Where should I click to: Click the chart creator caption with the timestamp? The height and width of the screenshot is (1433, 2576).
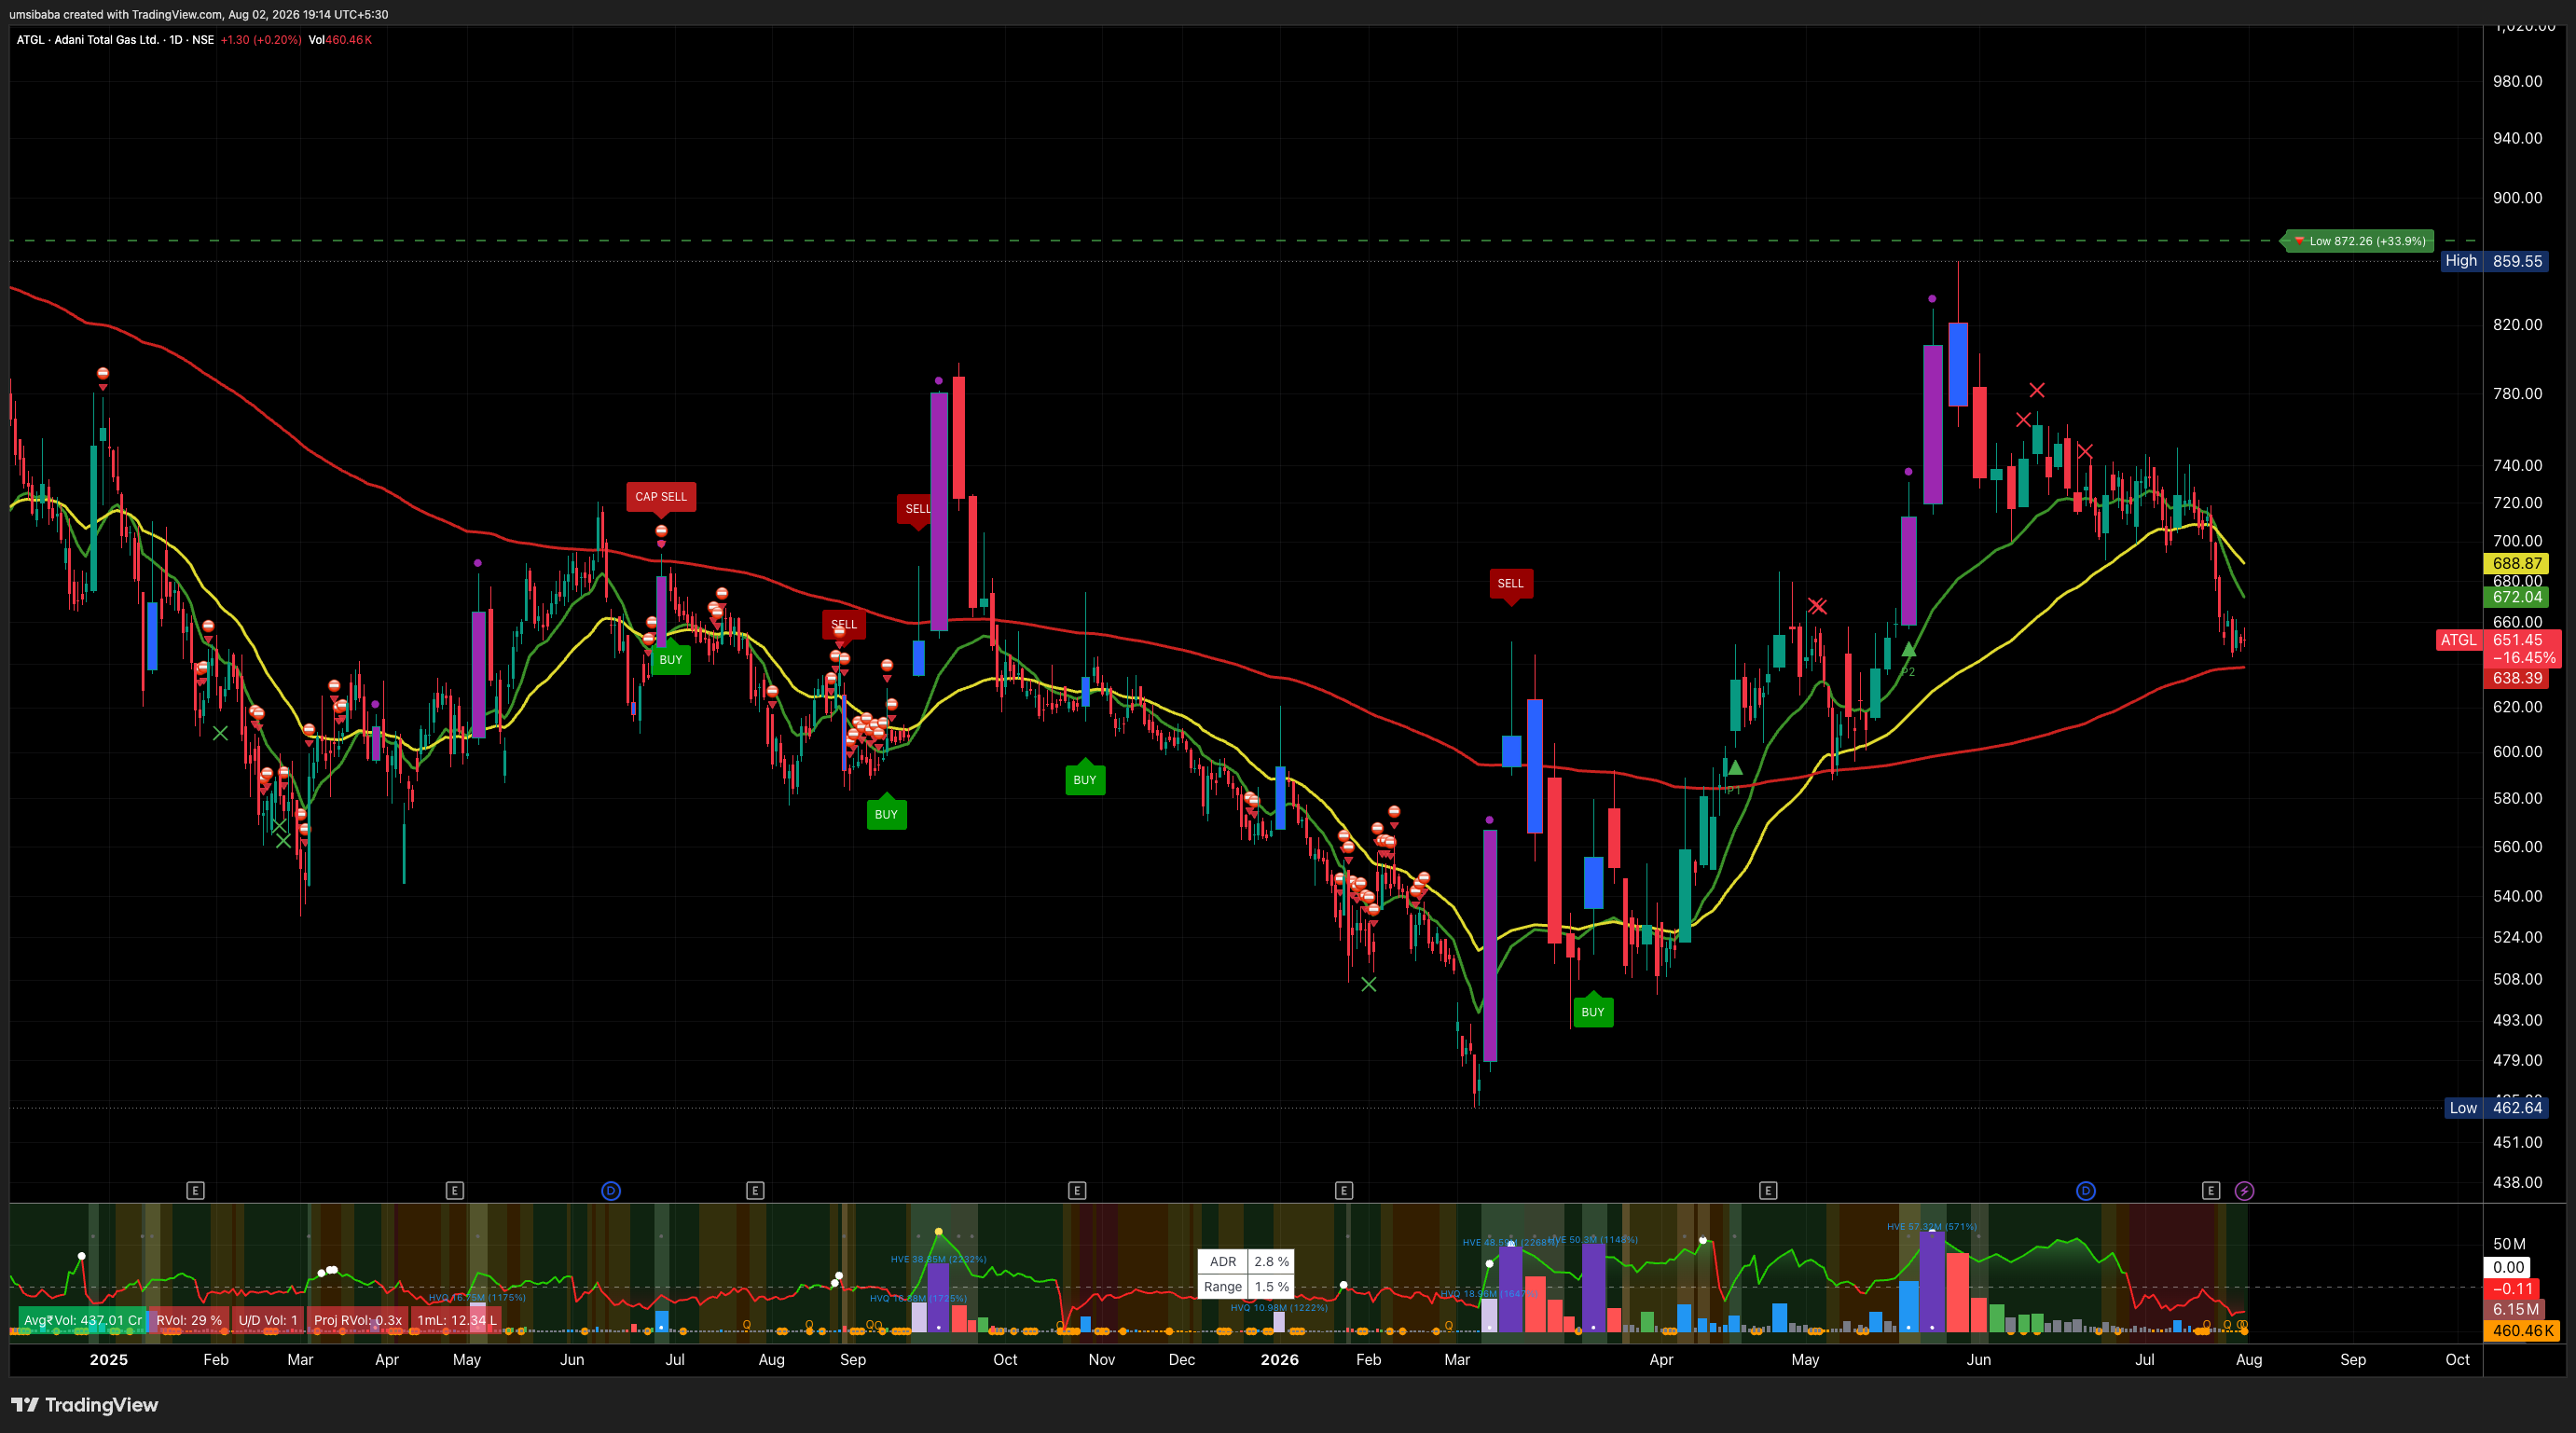(199, 14)
